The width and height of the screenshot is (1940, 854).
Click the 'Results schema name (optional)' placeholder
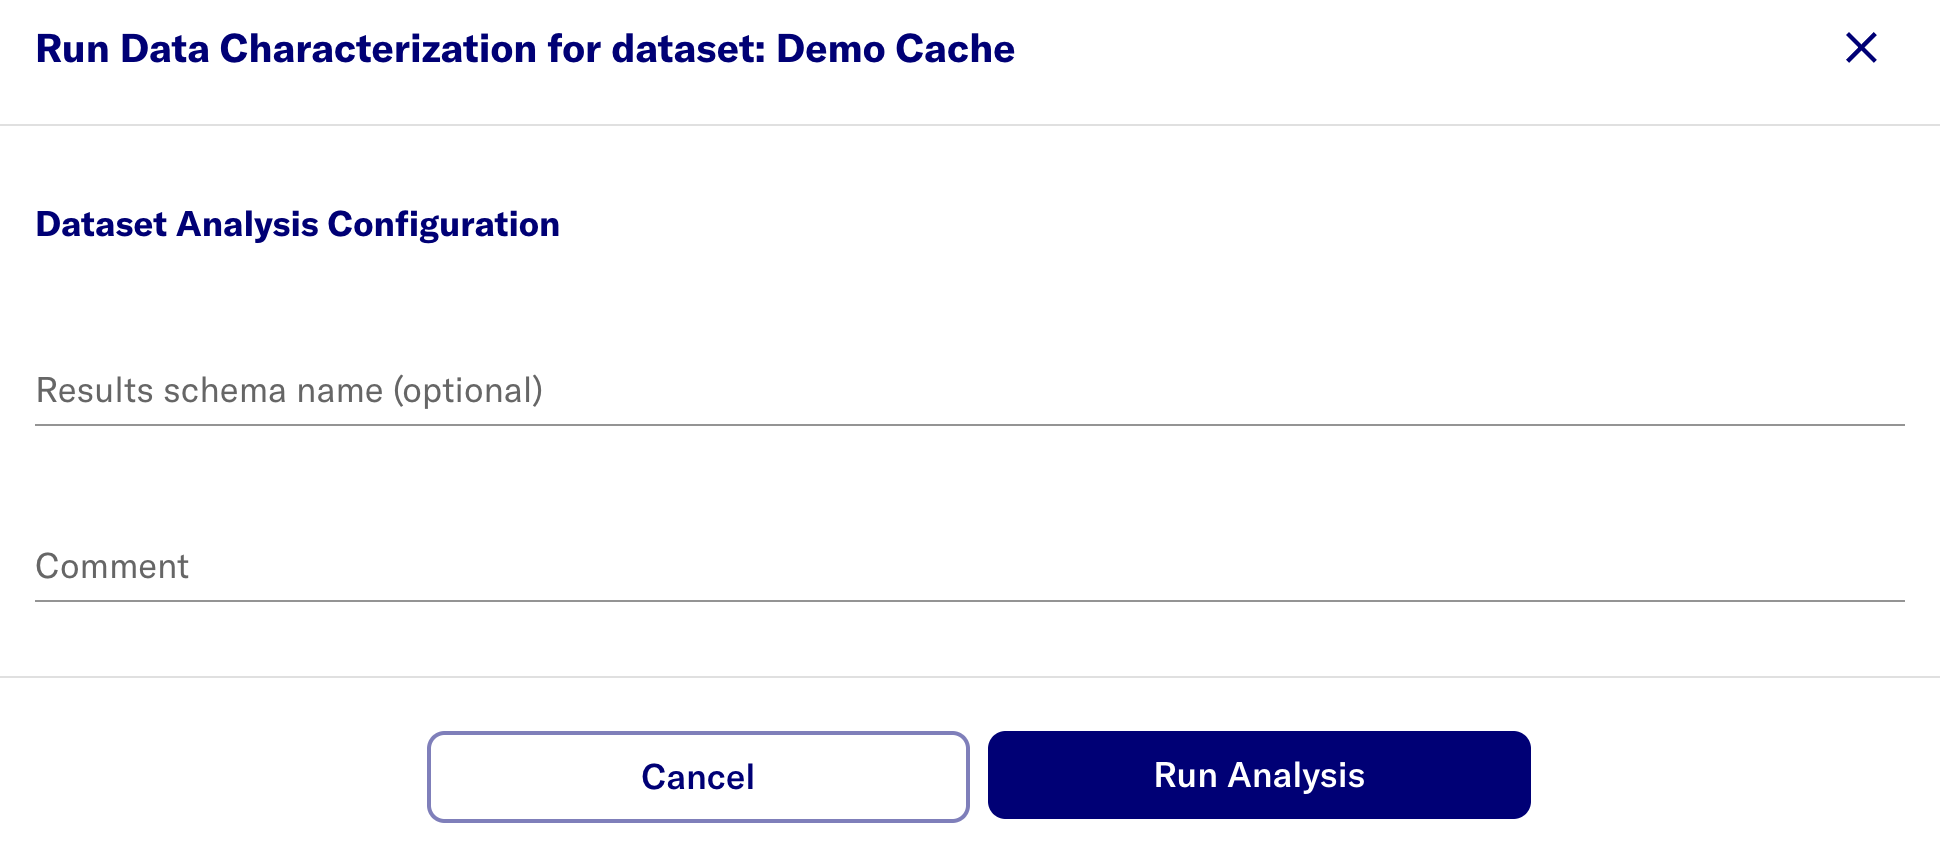(289, 391)
